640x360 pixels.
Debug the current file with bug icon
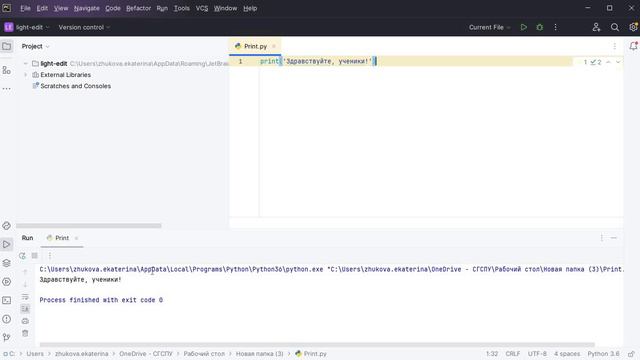pos(540,27)
